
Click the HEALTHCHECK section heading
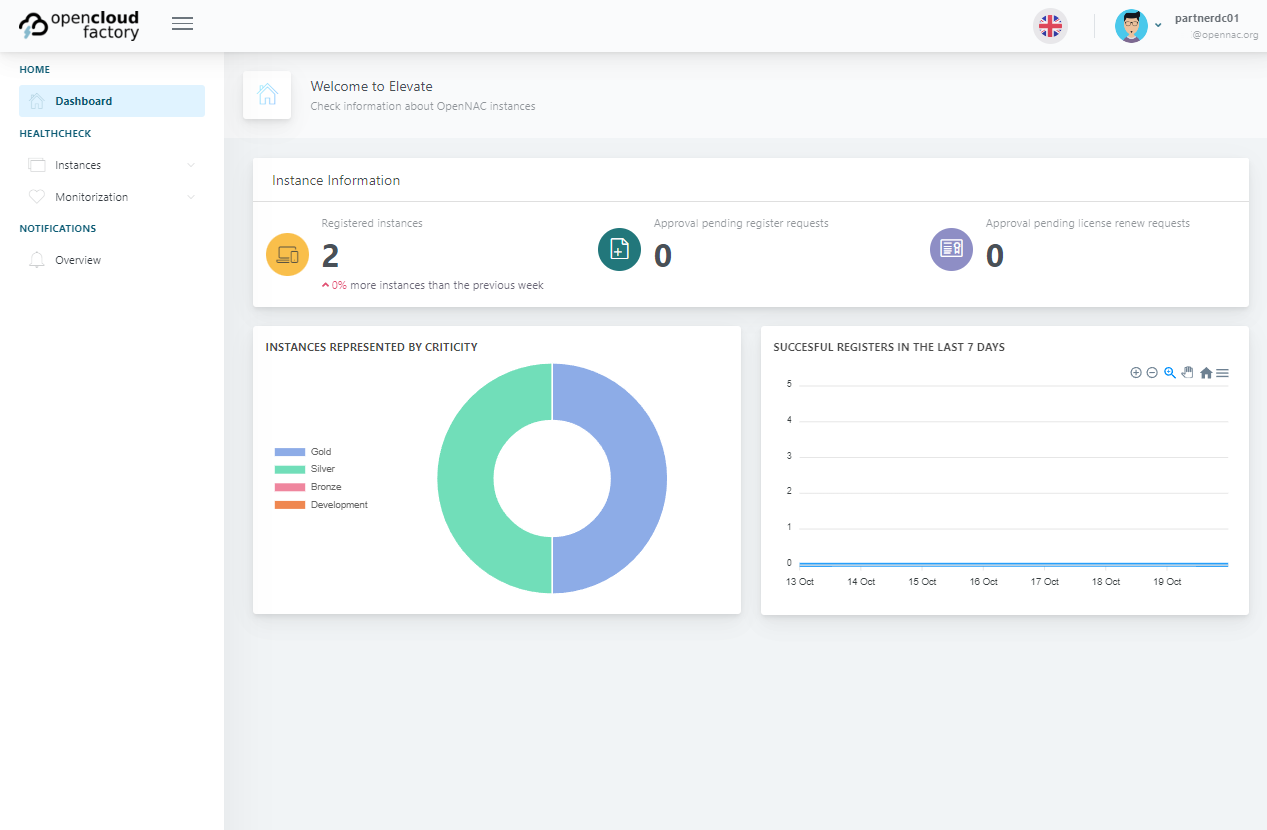point(55,133)
